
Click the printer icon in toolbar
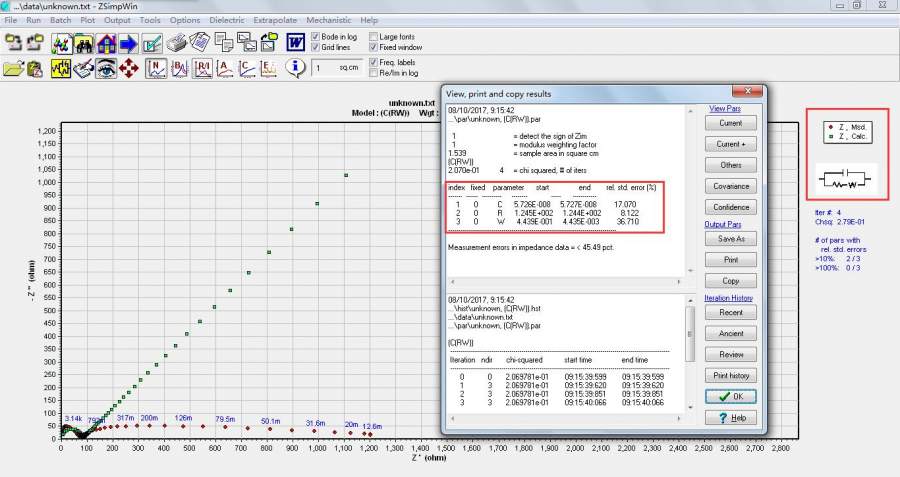click(177, 42)
